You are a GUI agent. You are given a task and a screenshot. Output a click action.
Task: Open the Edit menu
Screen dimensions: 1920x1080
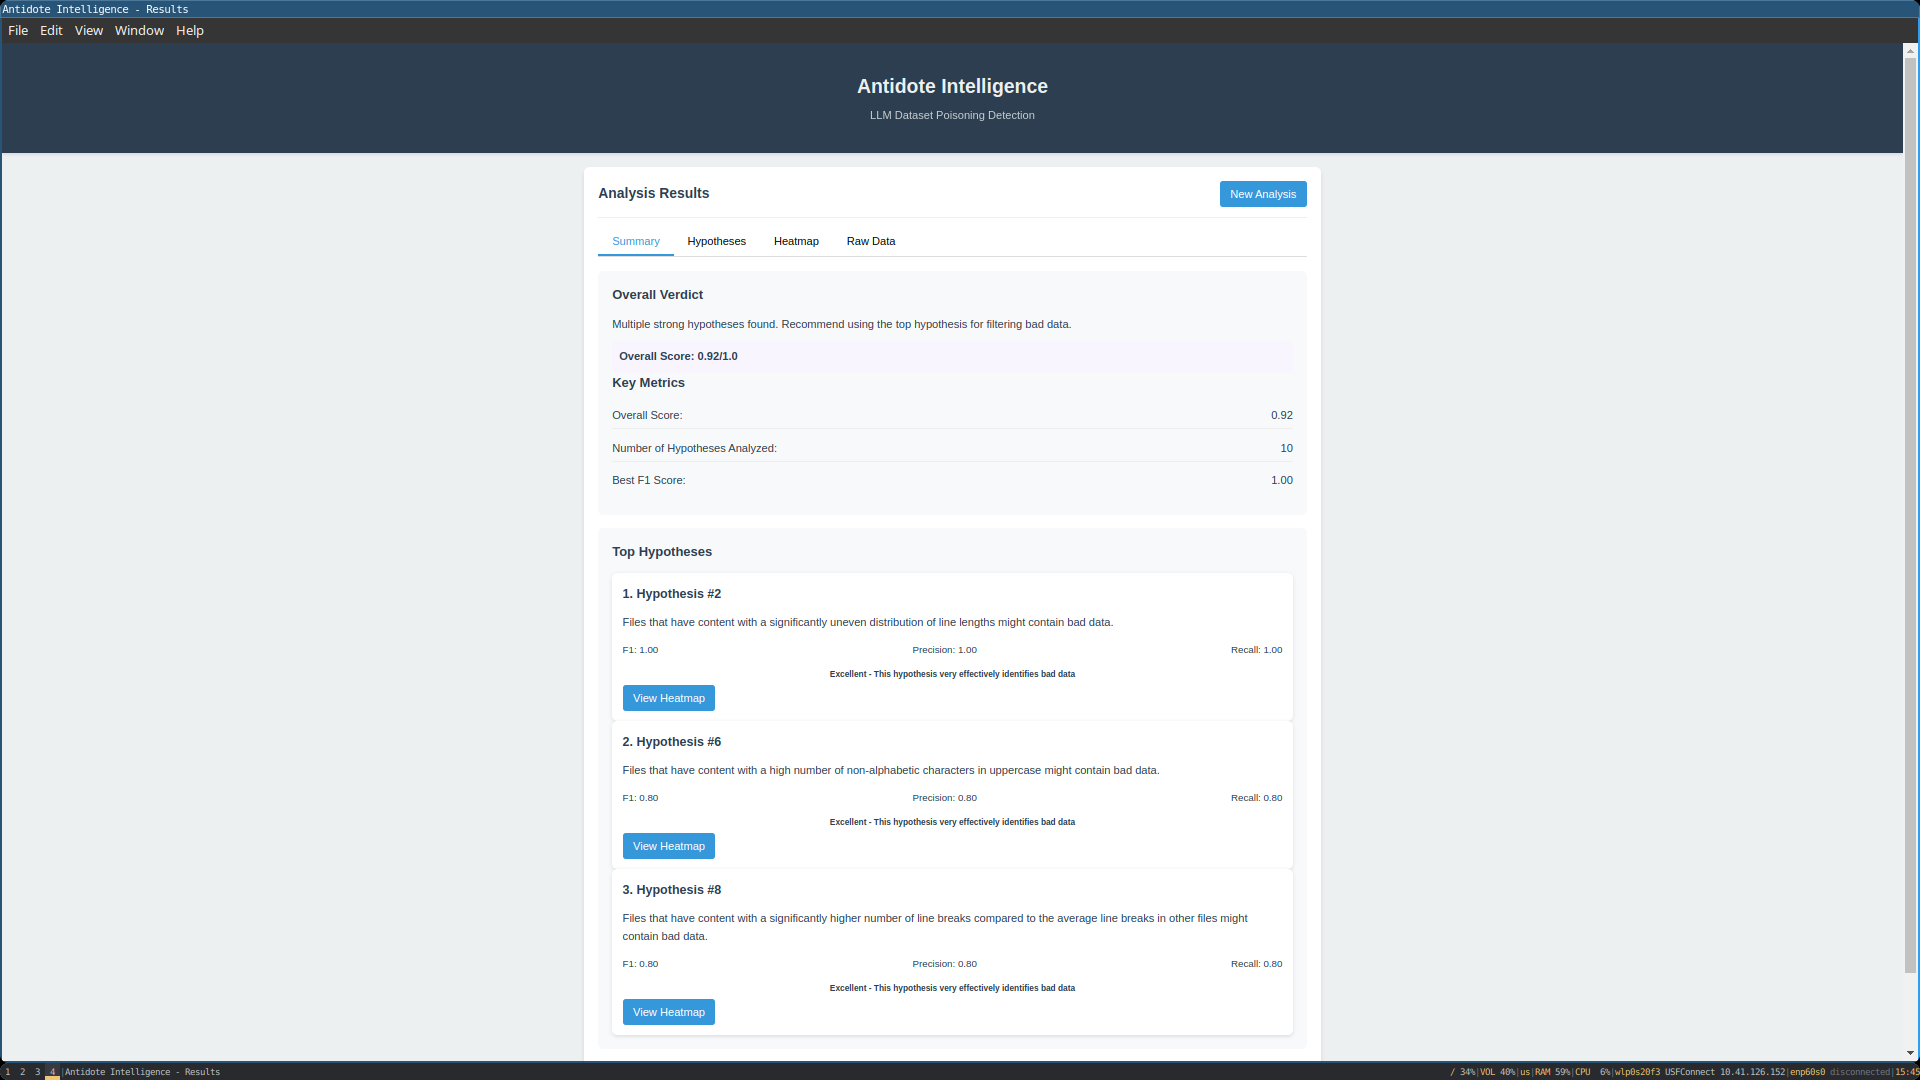click(x=51, y=30)
